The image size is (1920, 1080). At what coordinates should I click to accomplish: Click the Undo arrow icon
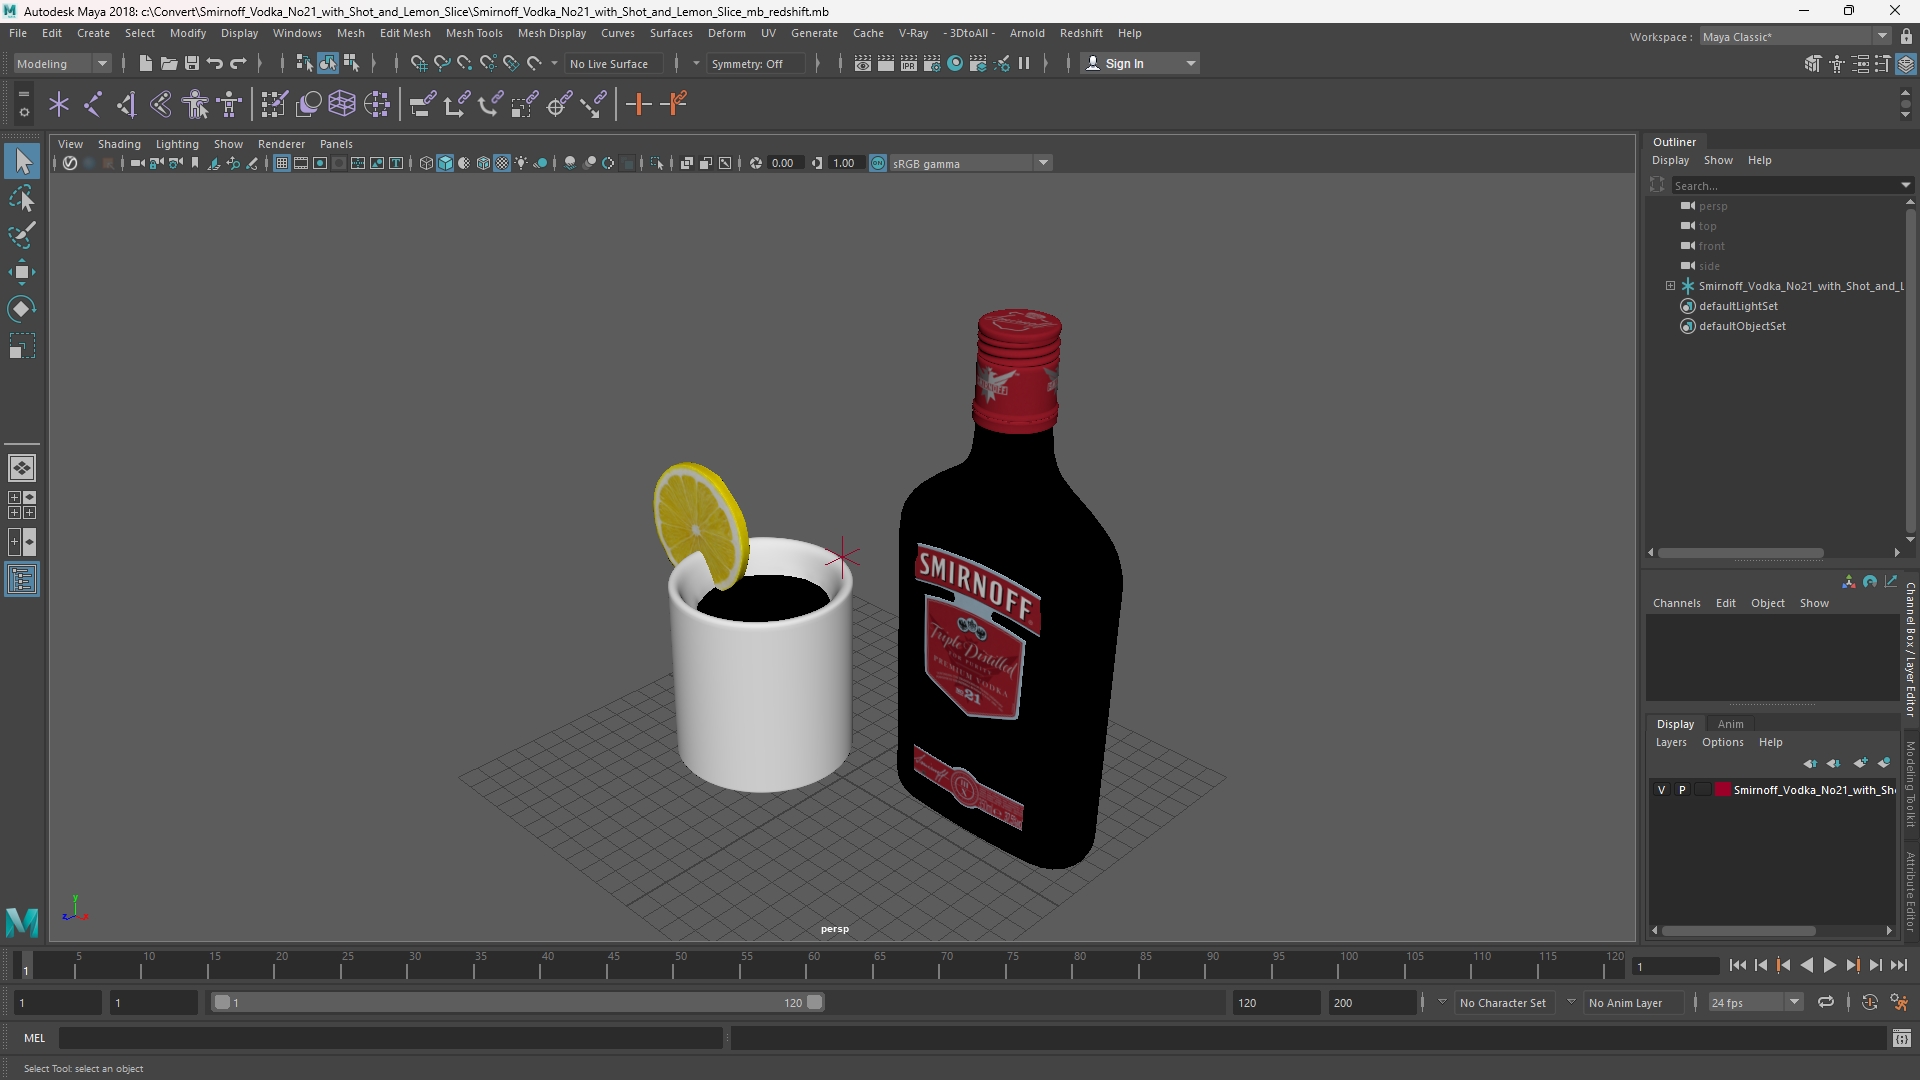[215, 63]
